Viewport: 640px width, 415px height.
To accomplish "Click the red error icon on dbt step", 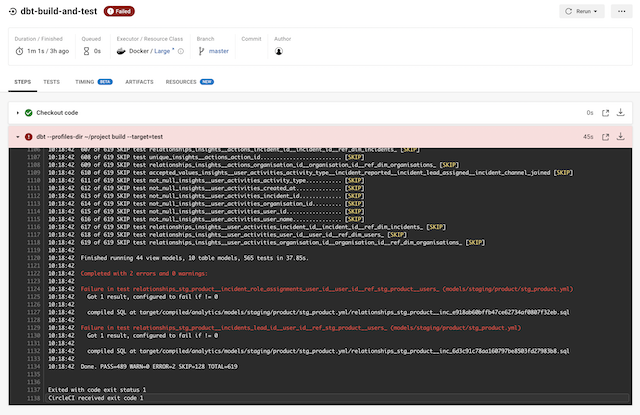I will click(x=29, y=136).
